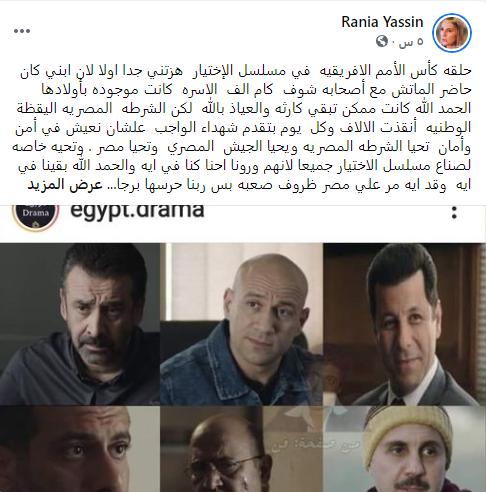Expand post with 'عرض المزيد'

pyautogui.click(x=65, y=184)
